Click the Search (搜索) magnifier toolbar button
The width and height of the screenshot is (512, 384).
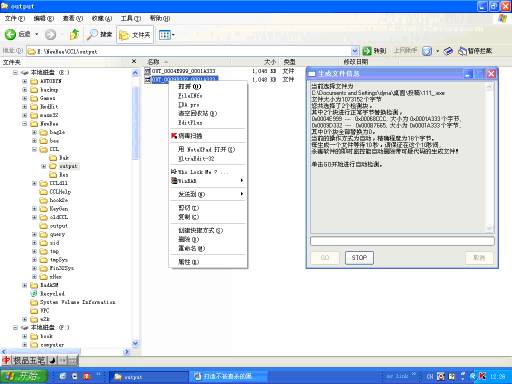[x=99, y=34]
